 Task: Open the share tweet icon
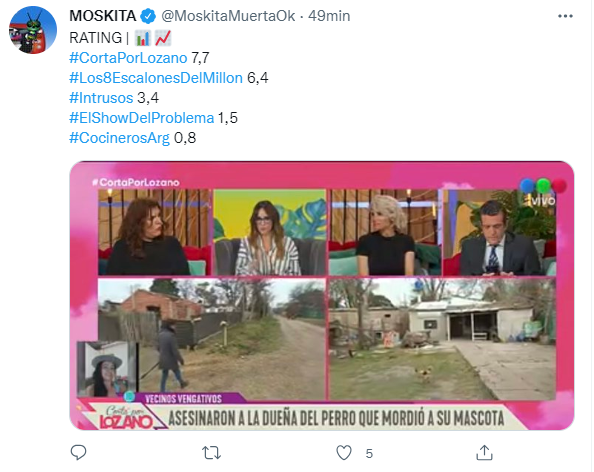(484, 452)
